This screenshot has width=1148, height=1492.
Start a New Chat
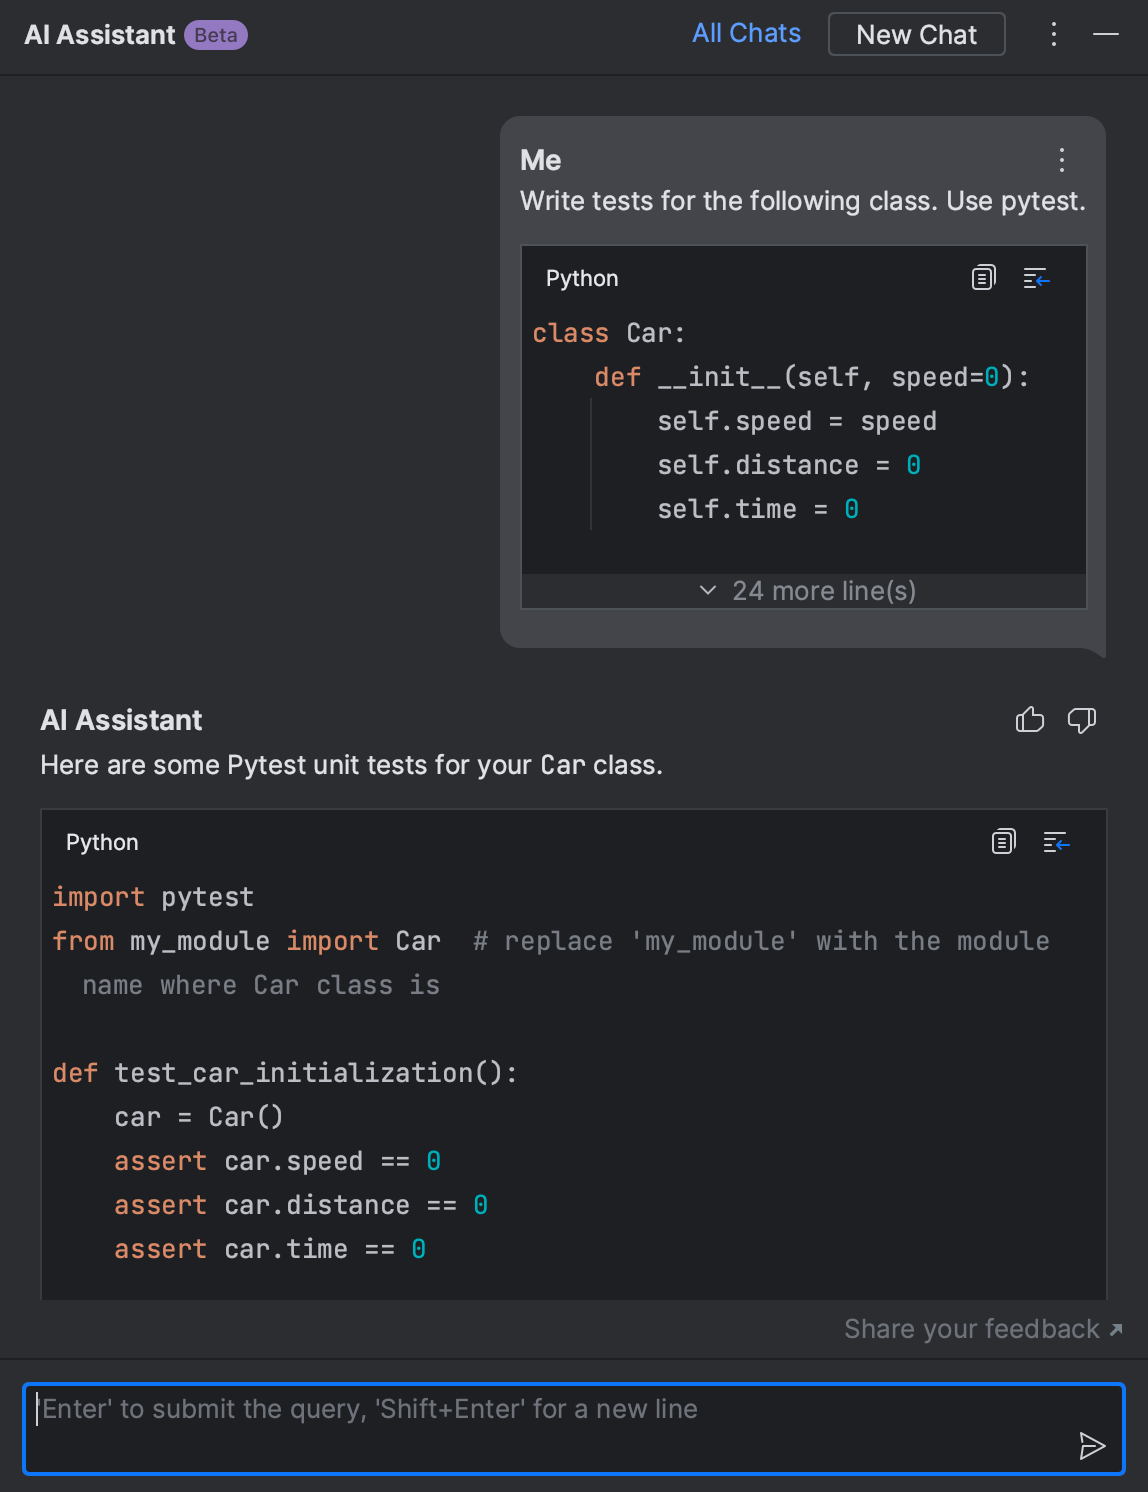(916, 34)
